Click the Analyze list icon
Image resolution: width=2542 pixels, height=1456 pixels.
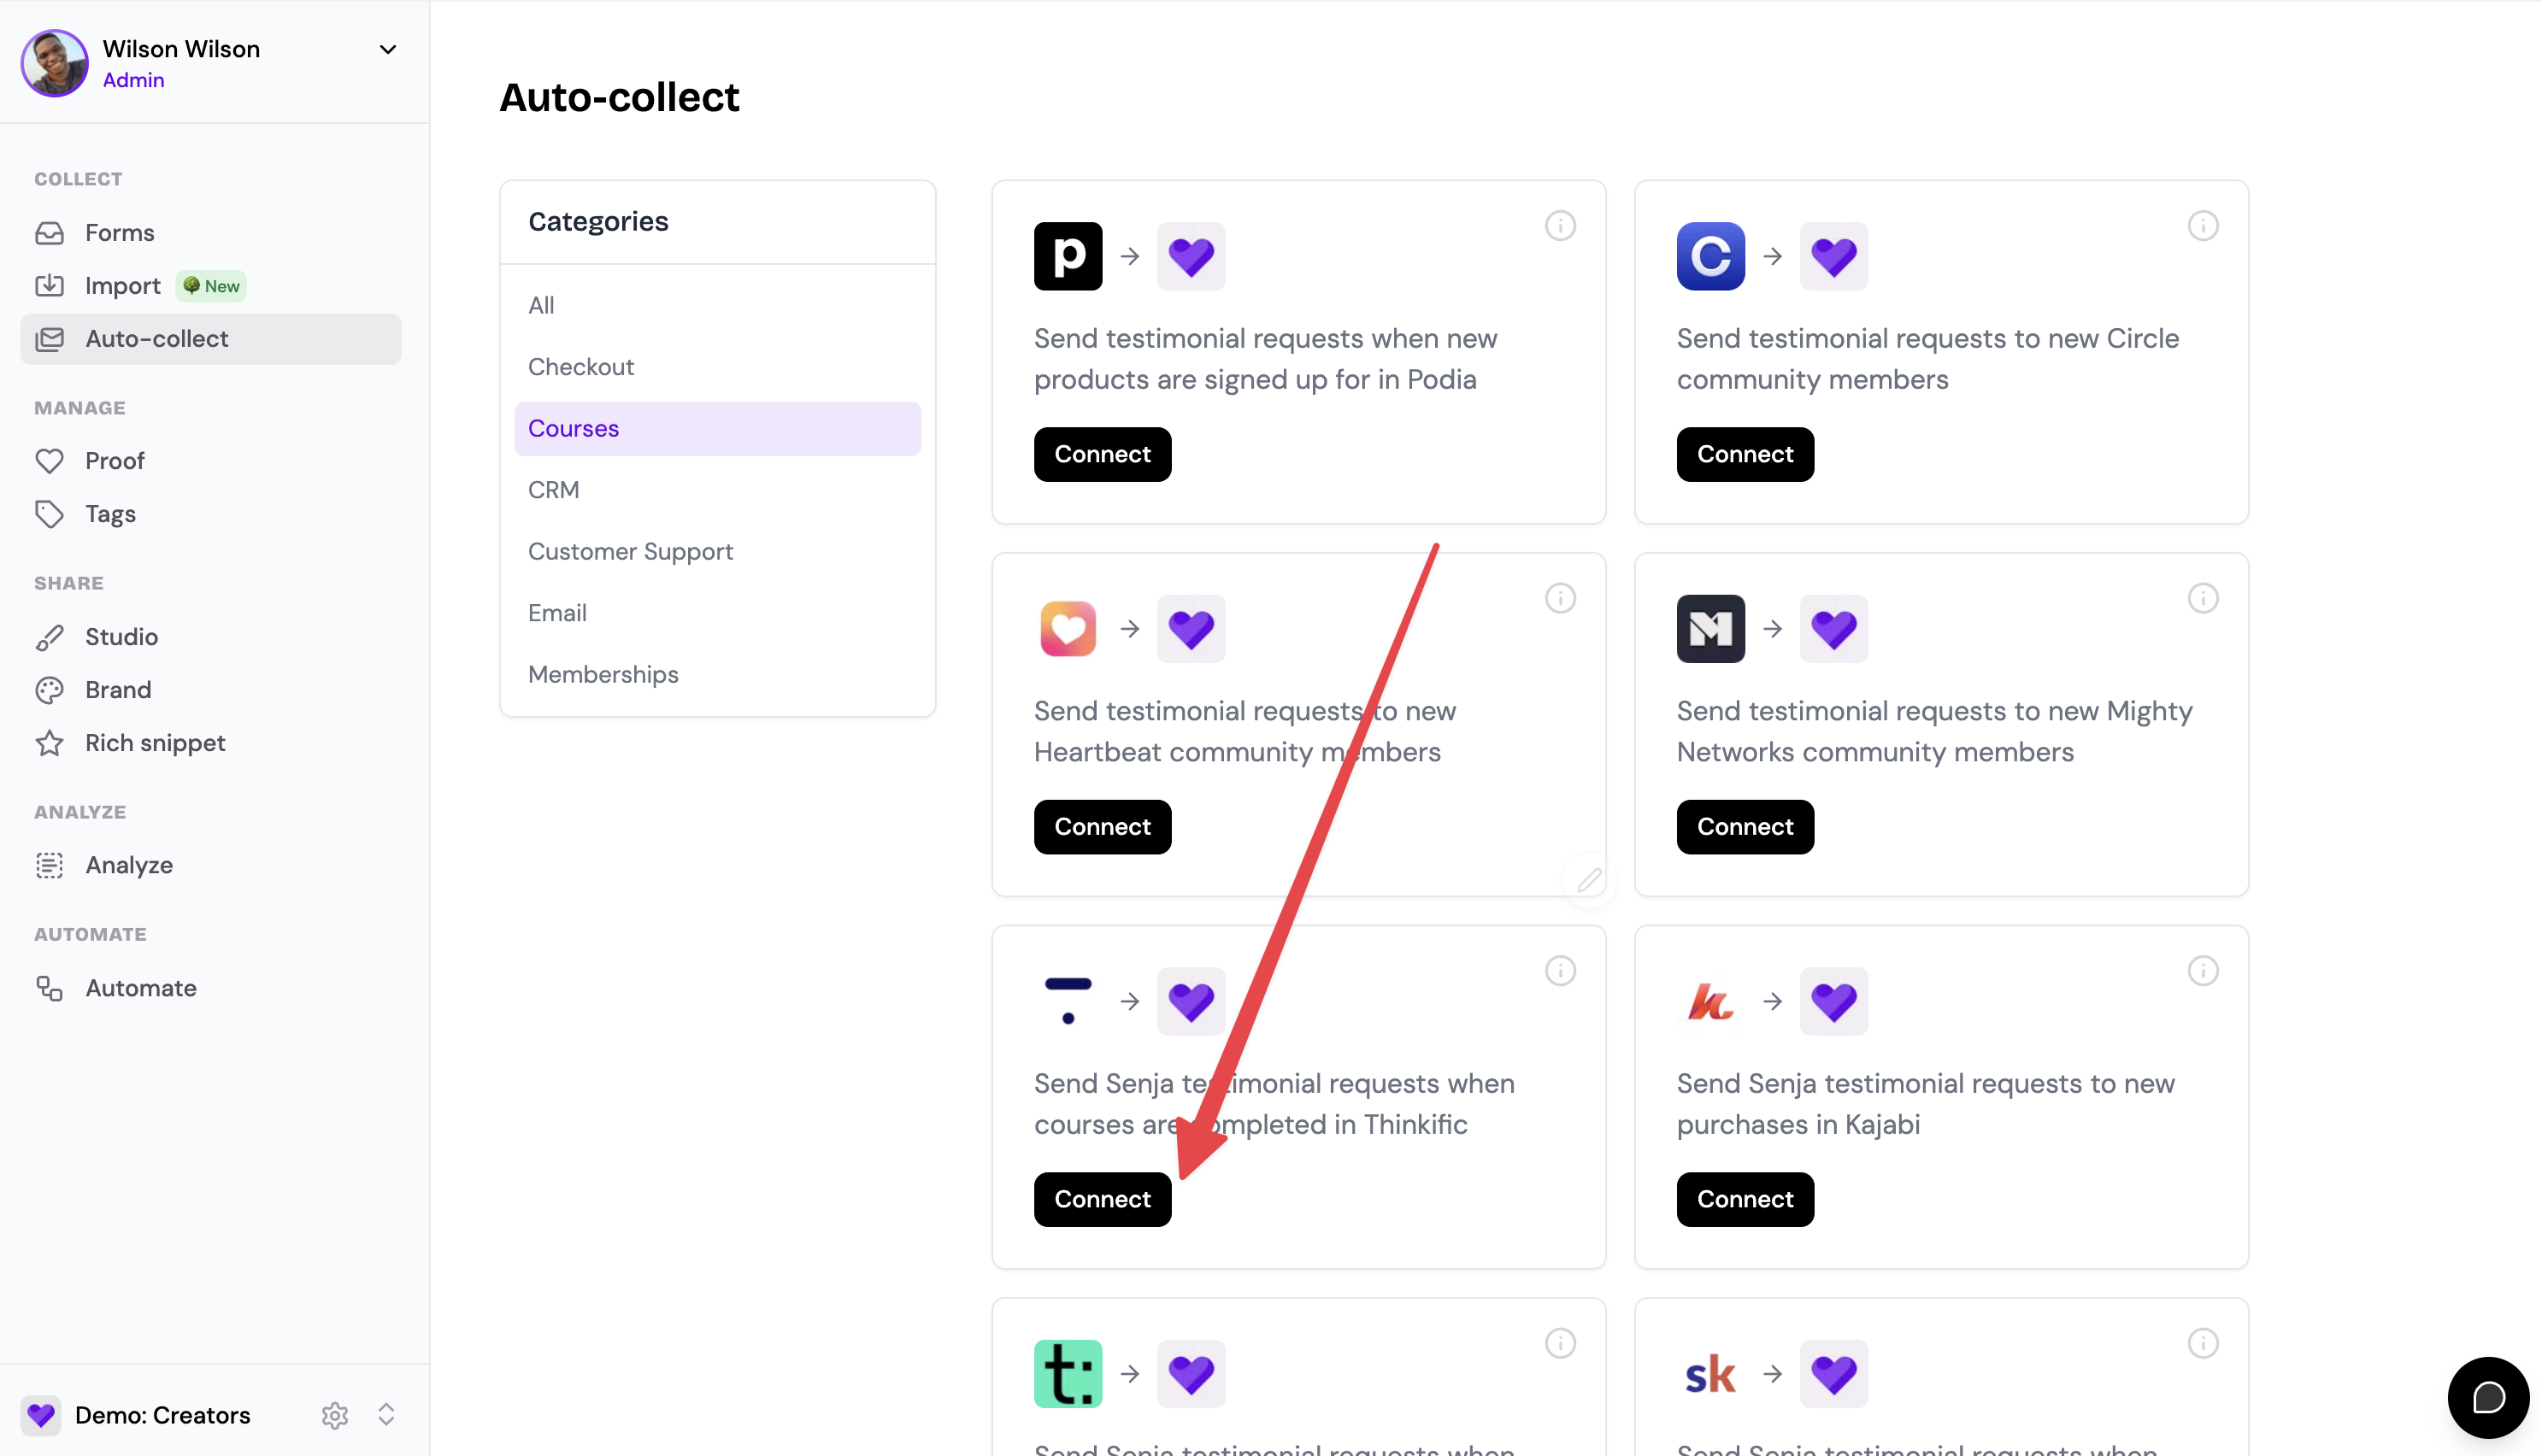pos(49,865)
